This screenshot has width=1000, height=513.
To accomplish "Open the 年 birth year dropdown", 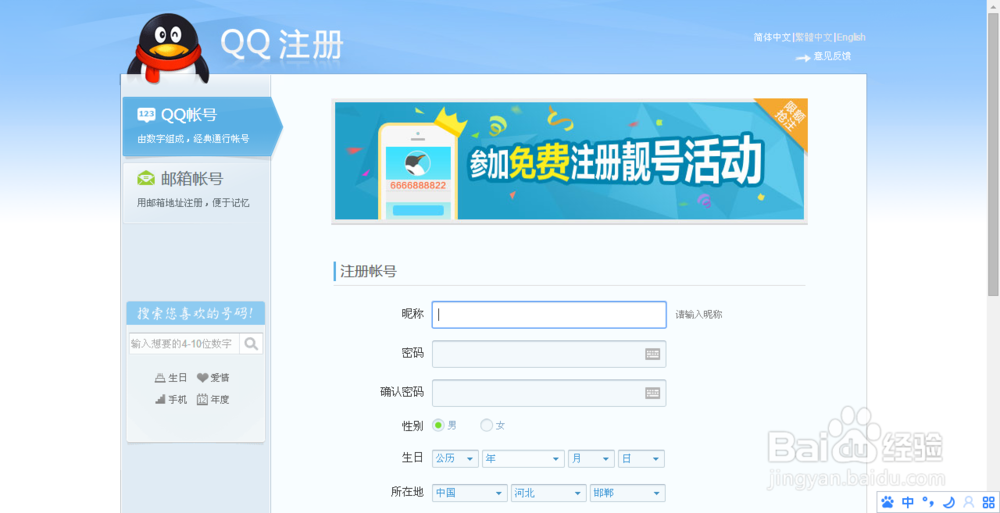I will [x=524, y=459].
